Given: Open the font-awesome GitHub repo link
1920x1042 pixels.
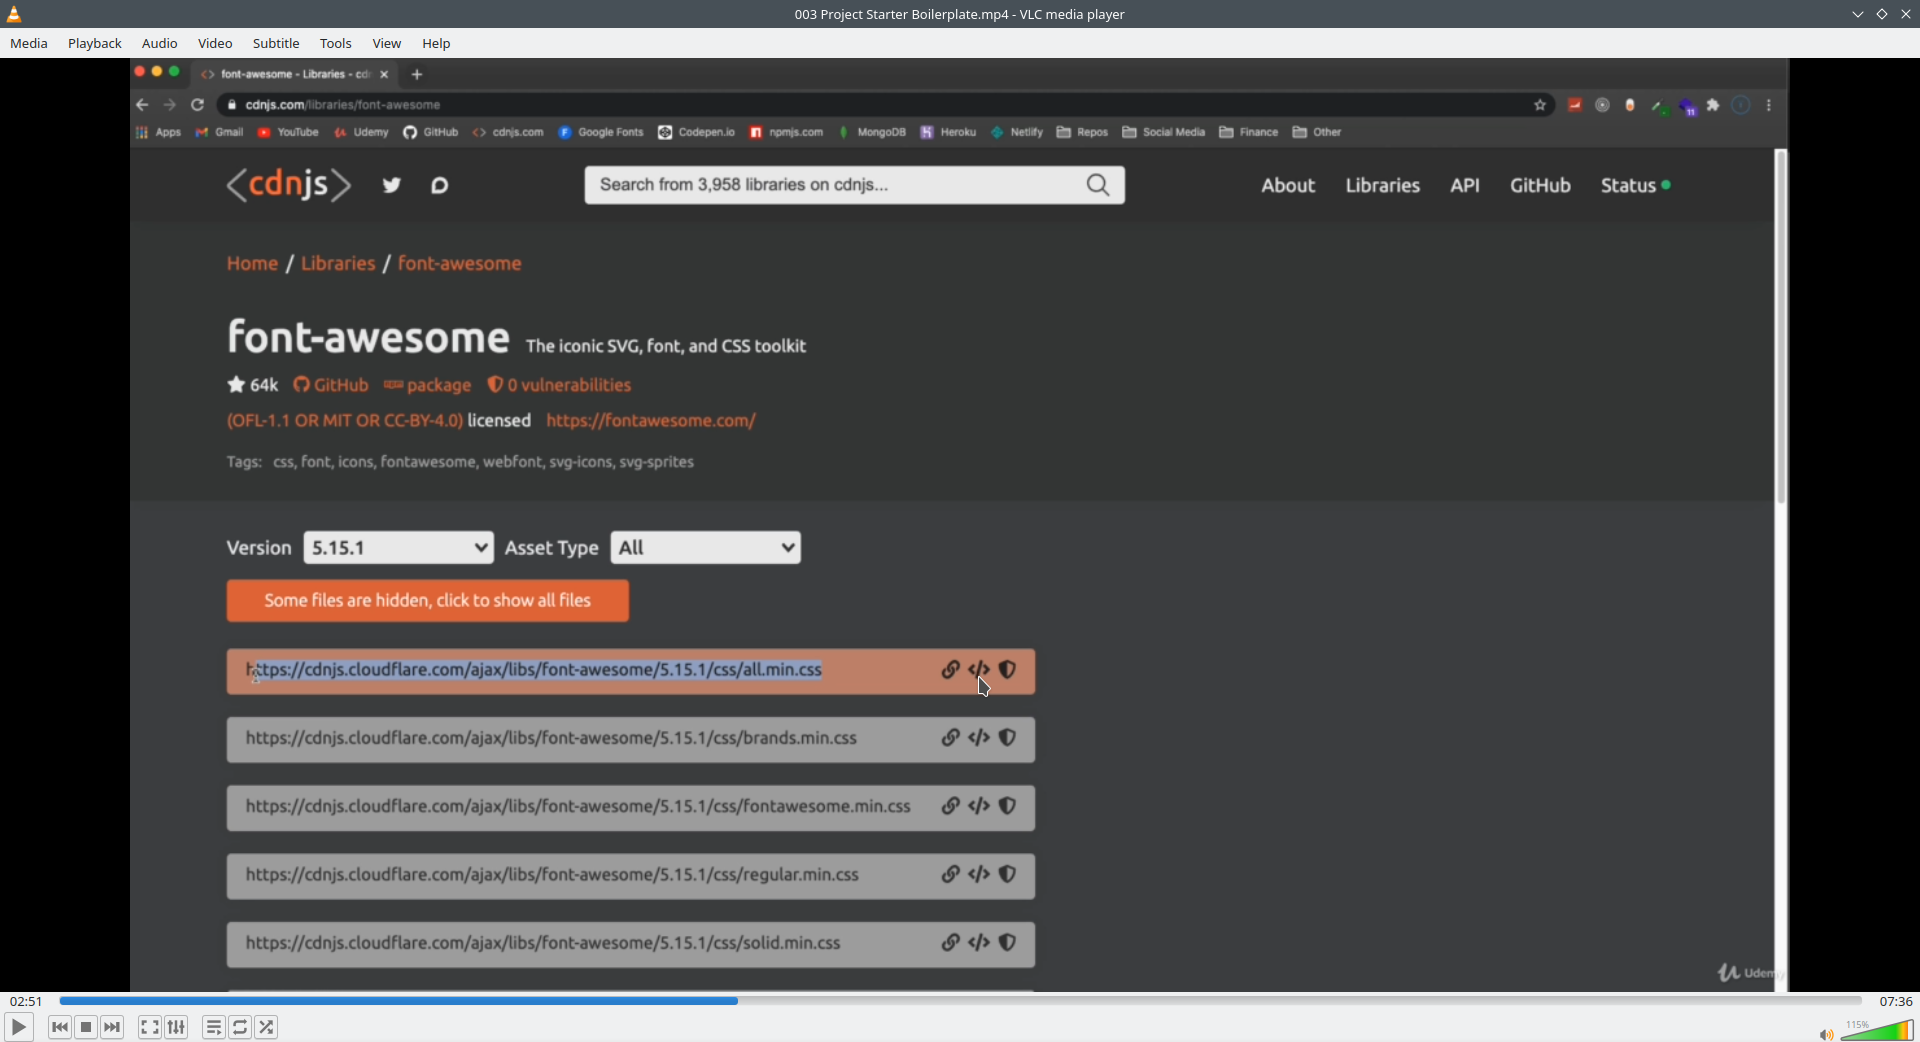Looking at the screenshot, I should tap(331, 385).
